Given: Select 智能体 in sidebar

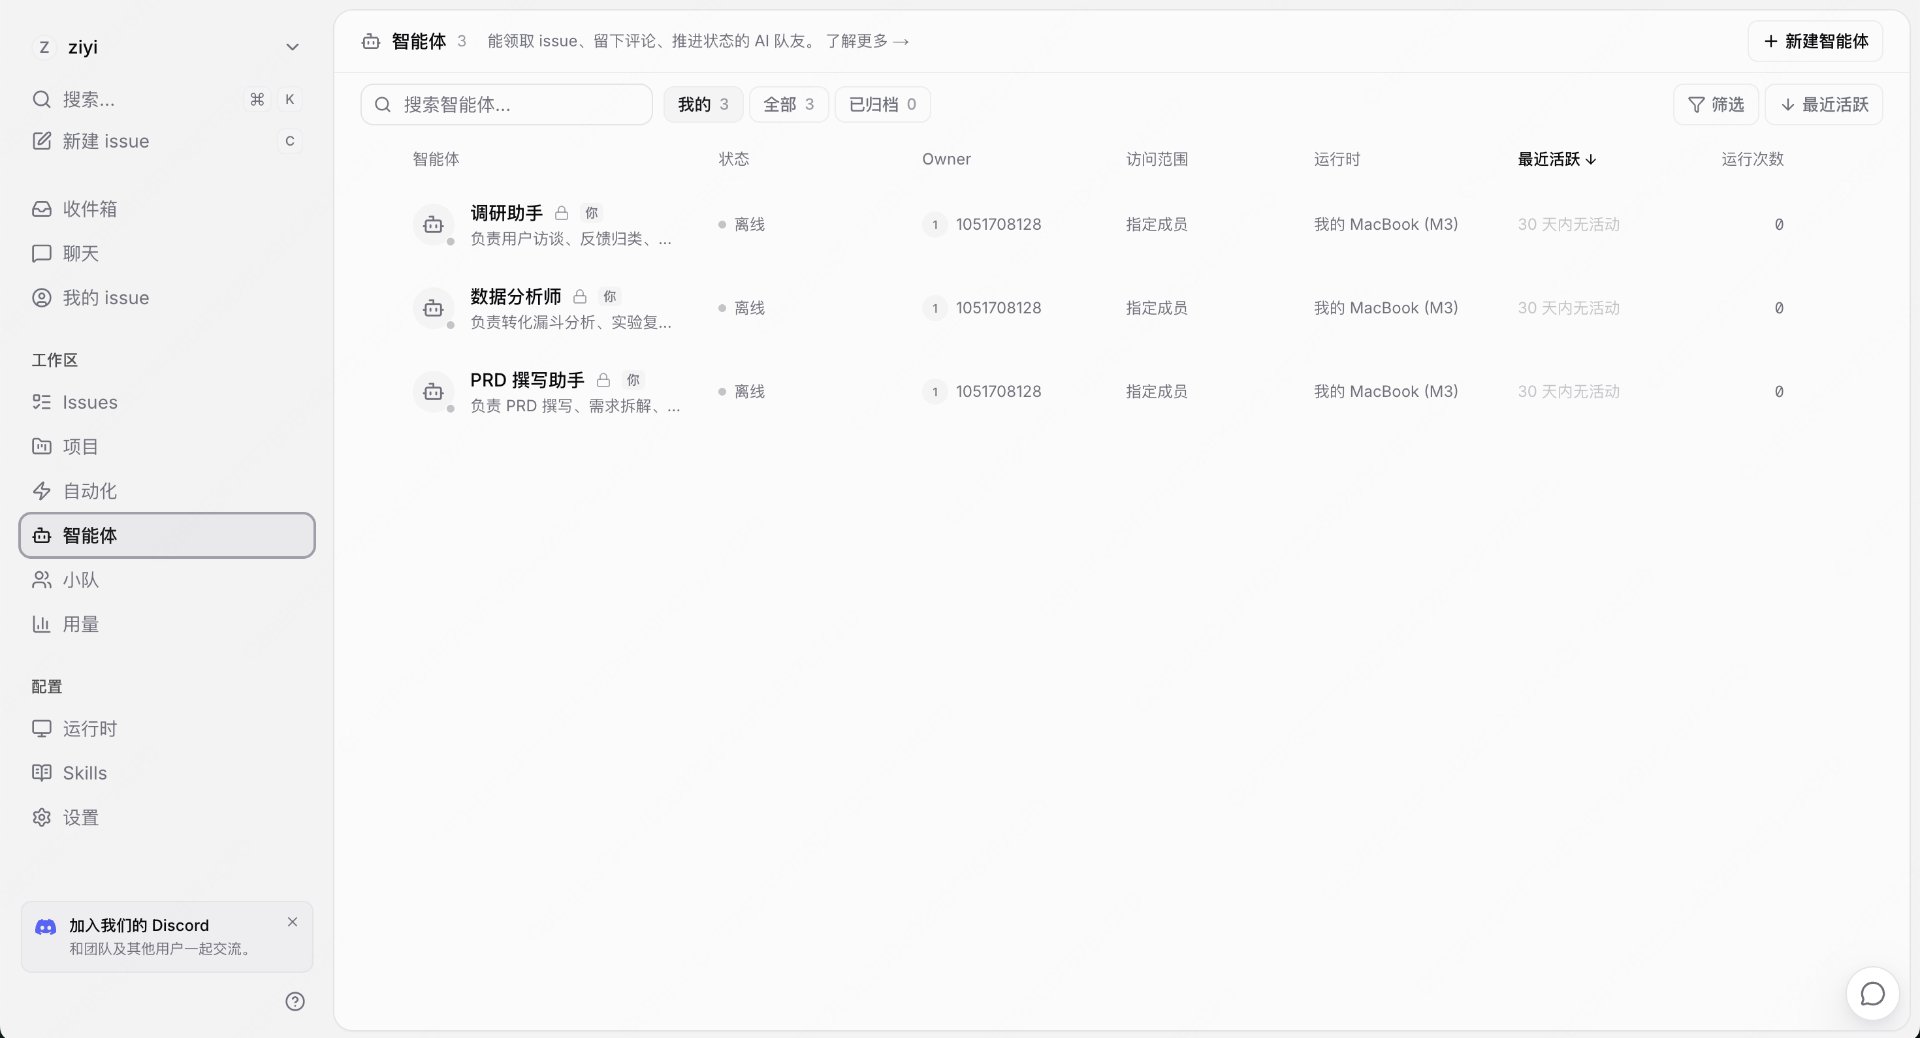Looking at the screenshot, I should click(167, 535).
